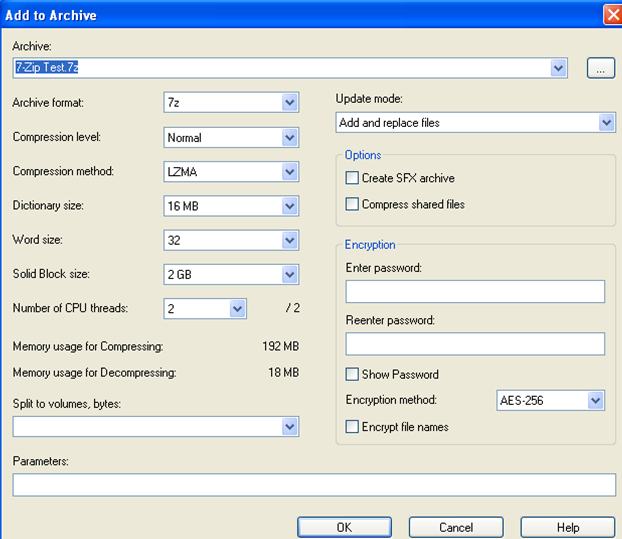Close the Add to Archive dialog

612,14
